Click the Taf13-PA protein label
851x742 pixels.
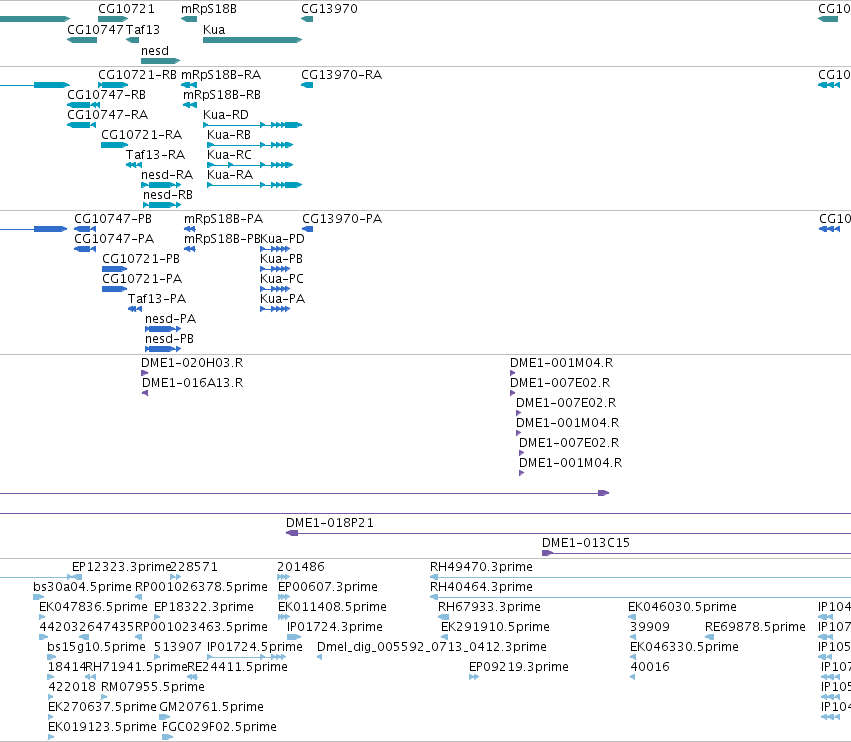click(157, 299)
